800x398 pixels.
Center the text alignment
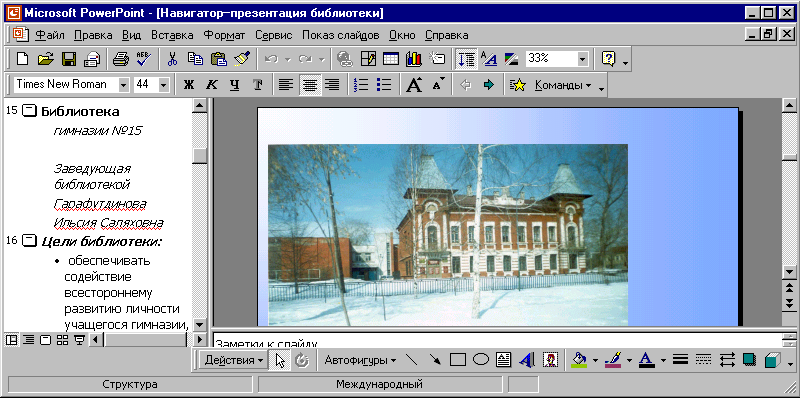pos(309,85)
